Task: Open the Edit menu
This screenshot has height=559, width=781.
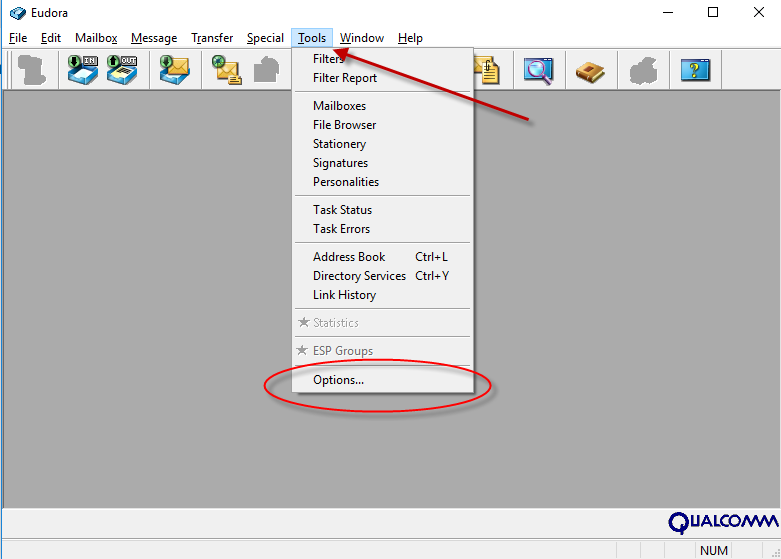Action: pyautogui.click(x=51, y=38)
